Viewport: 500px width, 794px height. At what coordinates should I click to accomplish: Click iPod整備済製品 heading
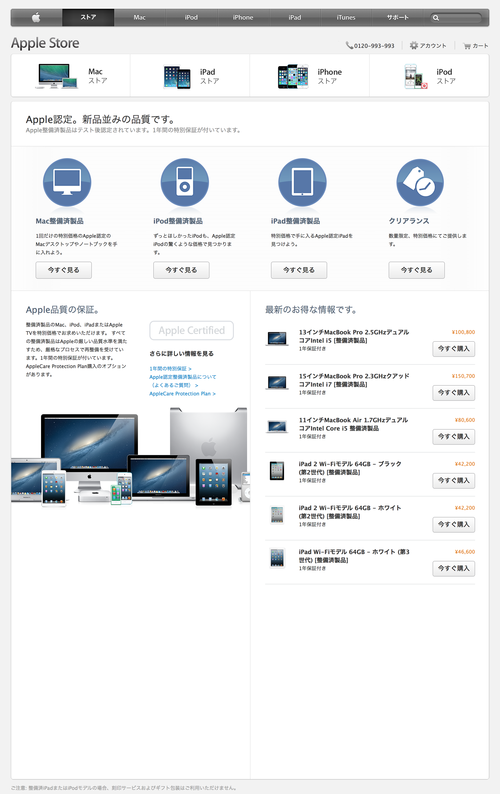[178, 221]
